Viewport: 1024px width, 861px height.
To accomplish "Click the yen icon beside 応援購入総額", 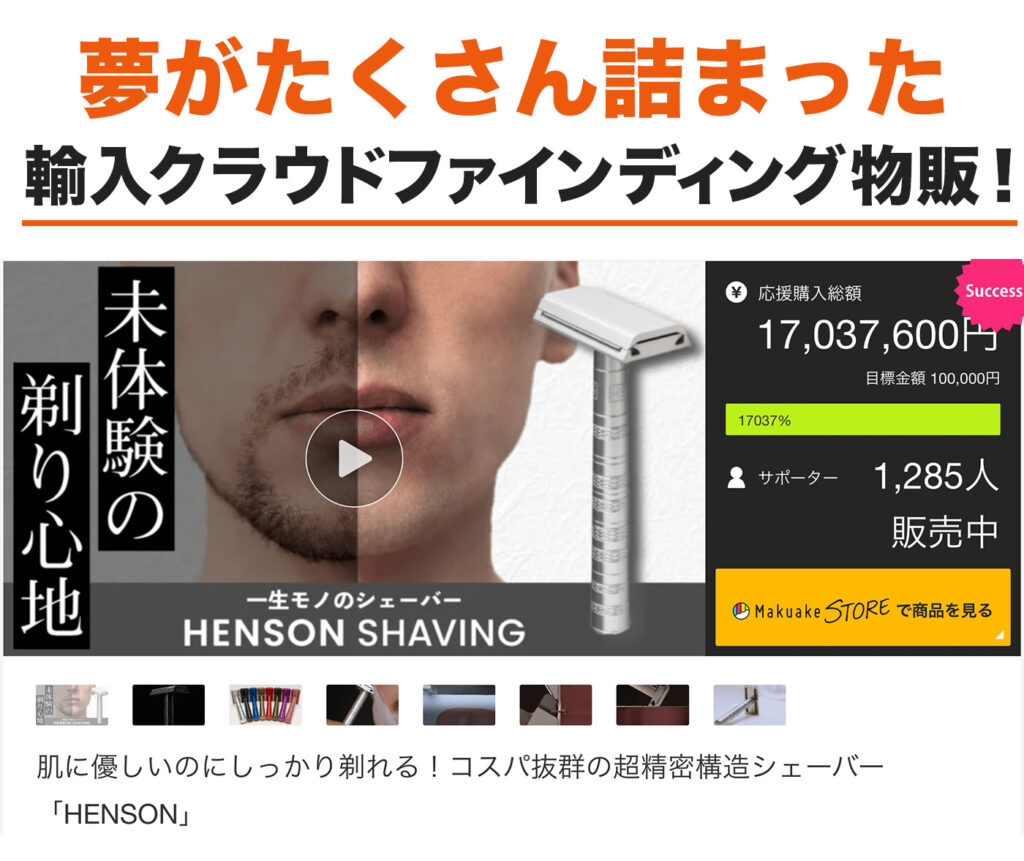I will click(x=736, y=292).
